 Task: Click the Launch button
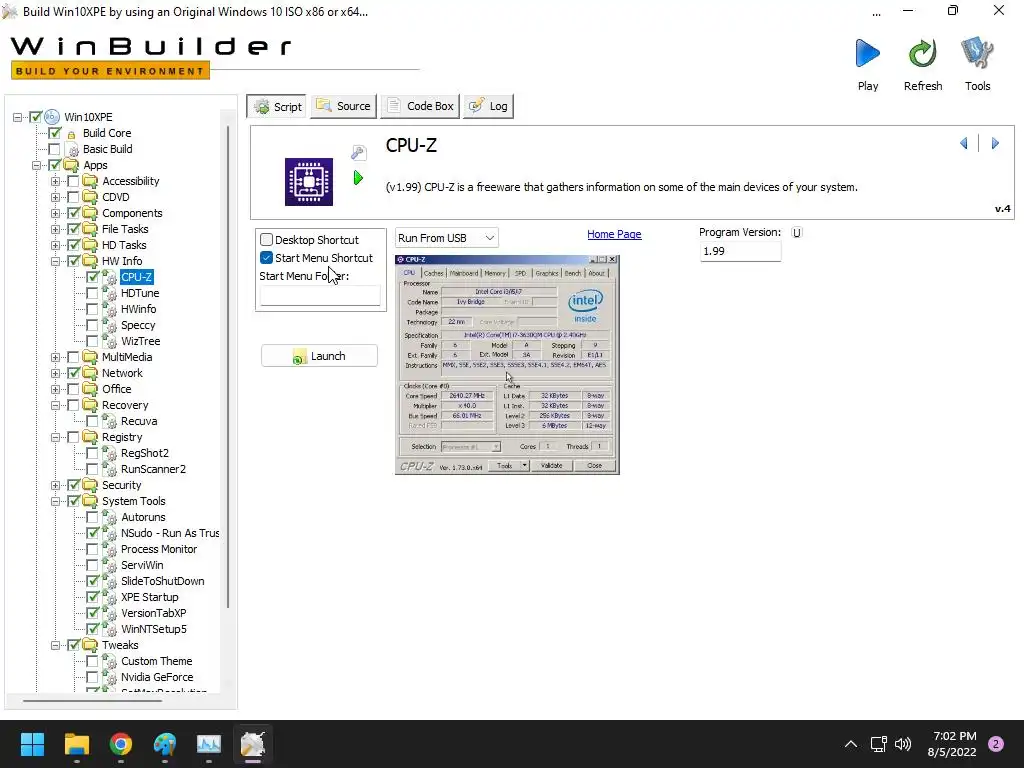pos(319,356)
